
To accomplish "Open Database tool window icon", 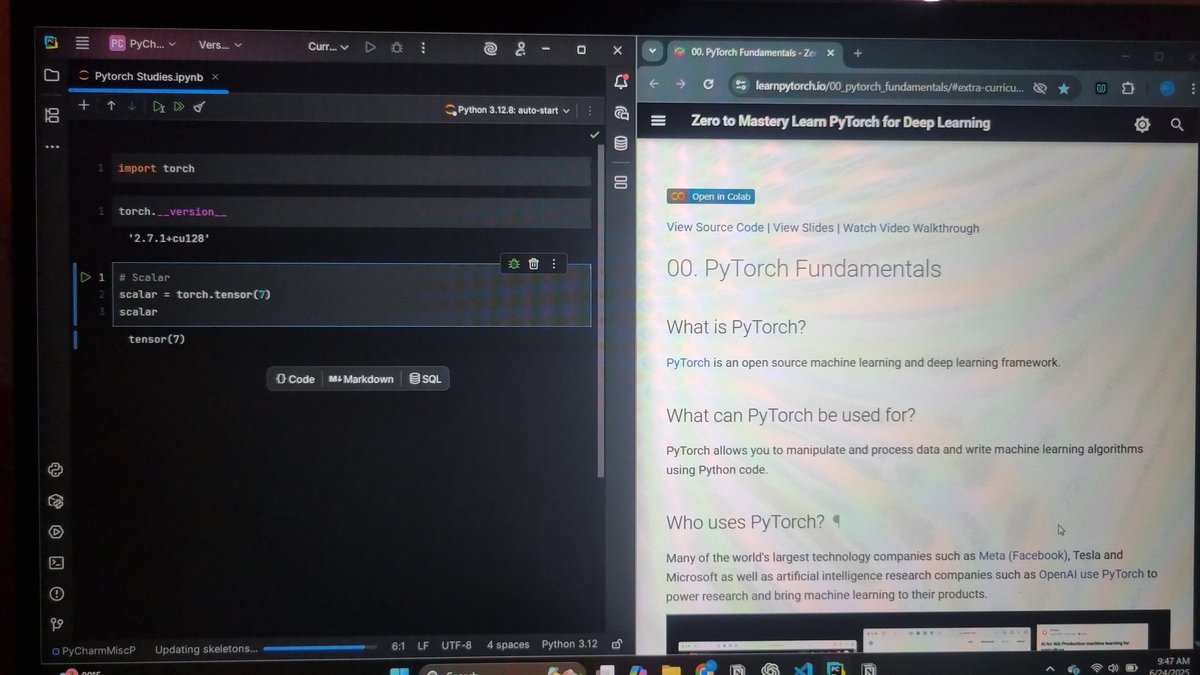I will pos(621,144).
